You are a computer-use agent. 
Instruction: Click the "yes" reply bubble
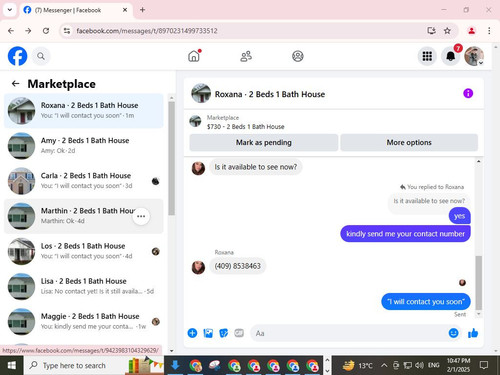[459, 216]
